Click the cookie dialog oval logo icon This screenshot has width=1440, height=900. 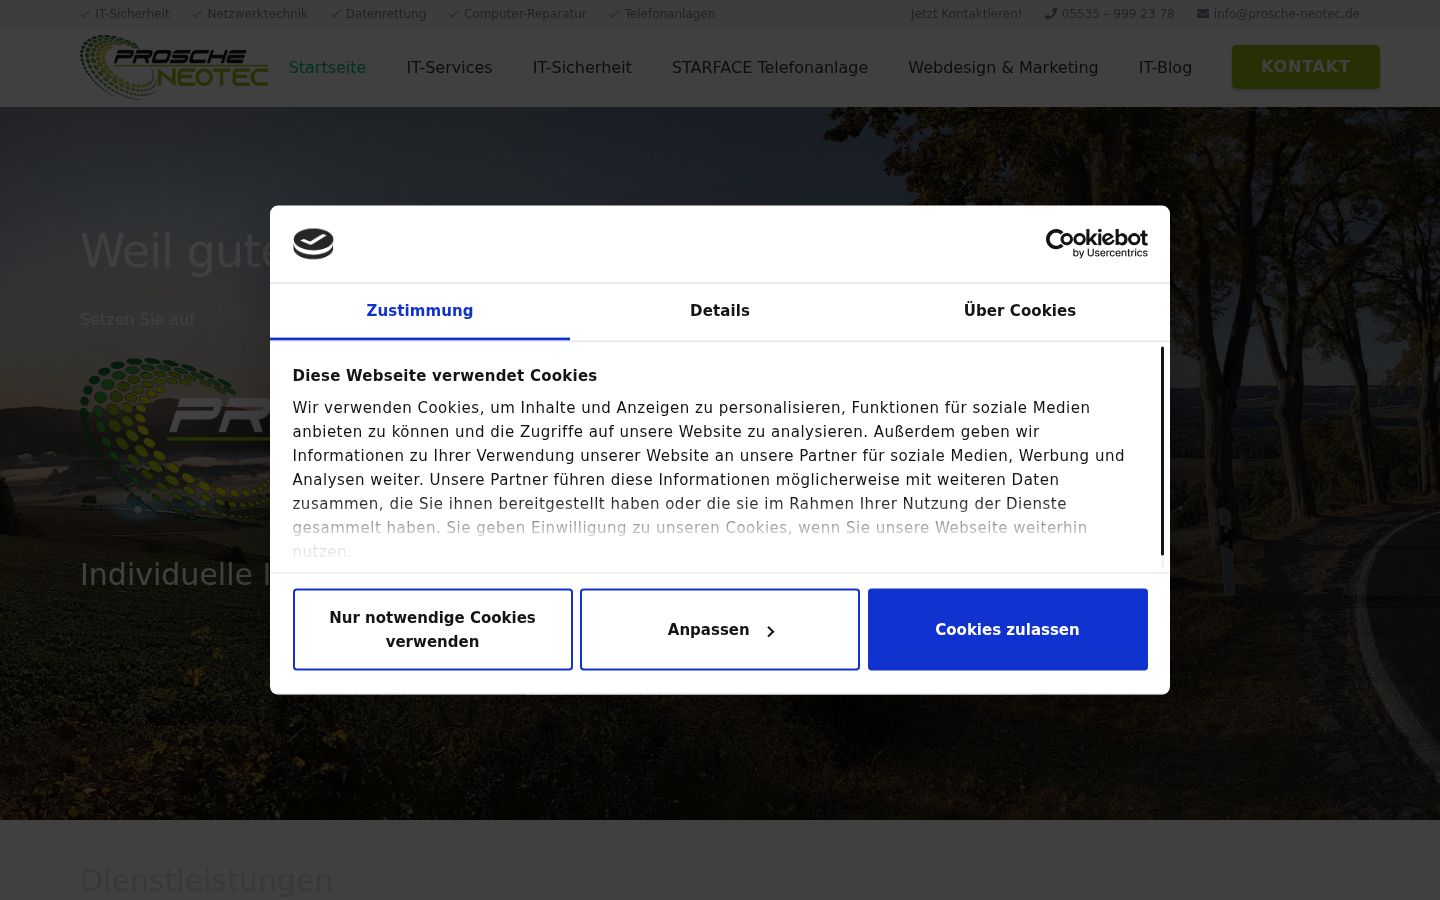click(x=313, y=244)
